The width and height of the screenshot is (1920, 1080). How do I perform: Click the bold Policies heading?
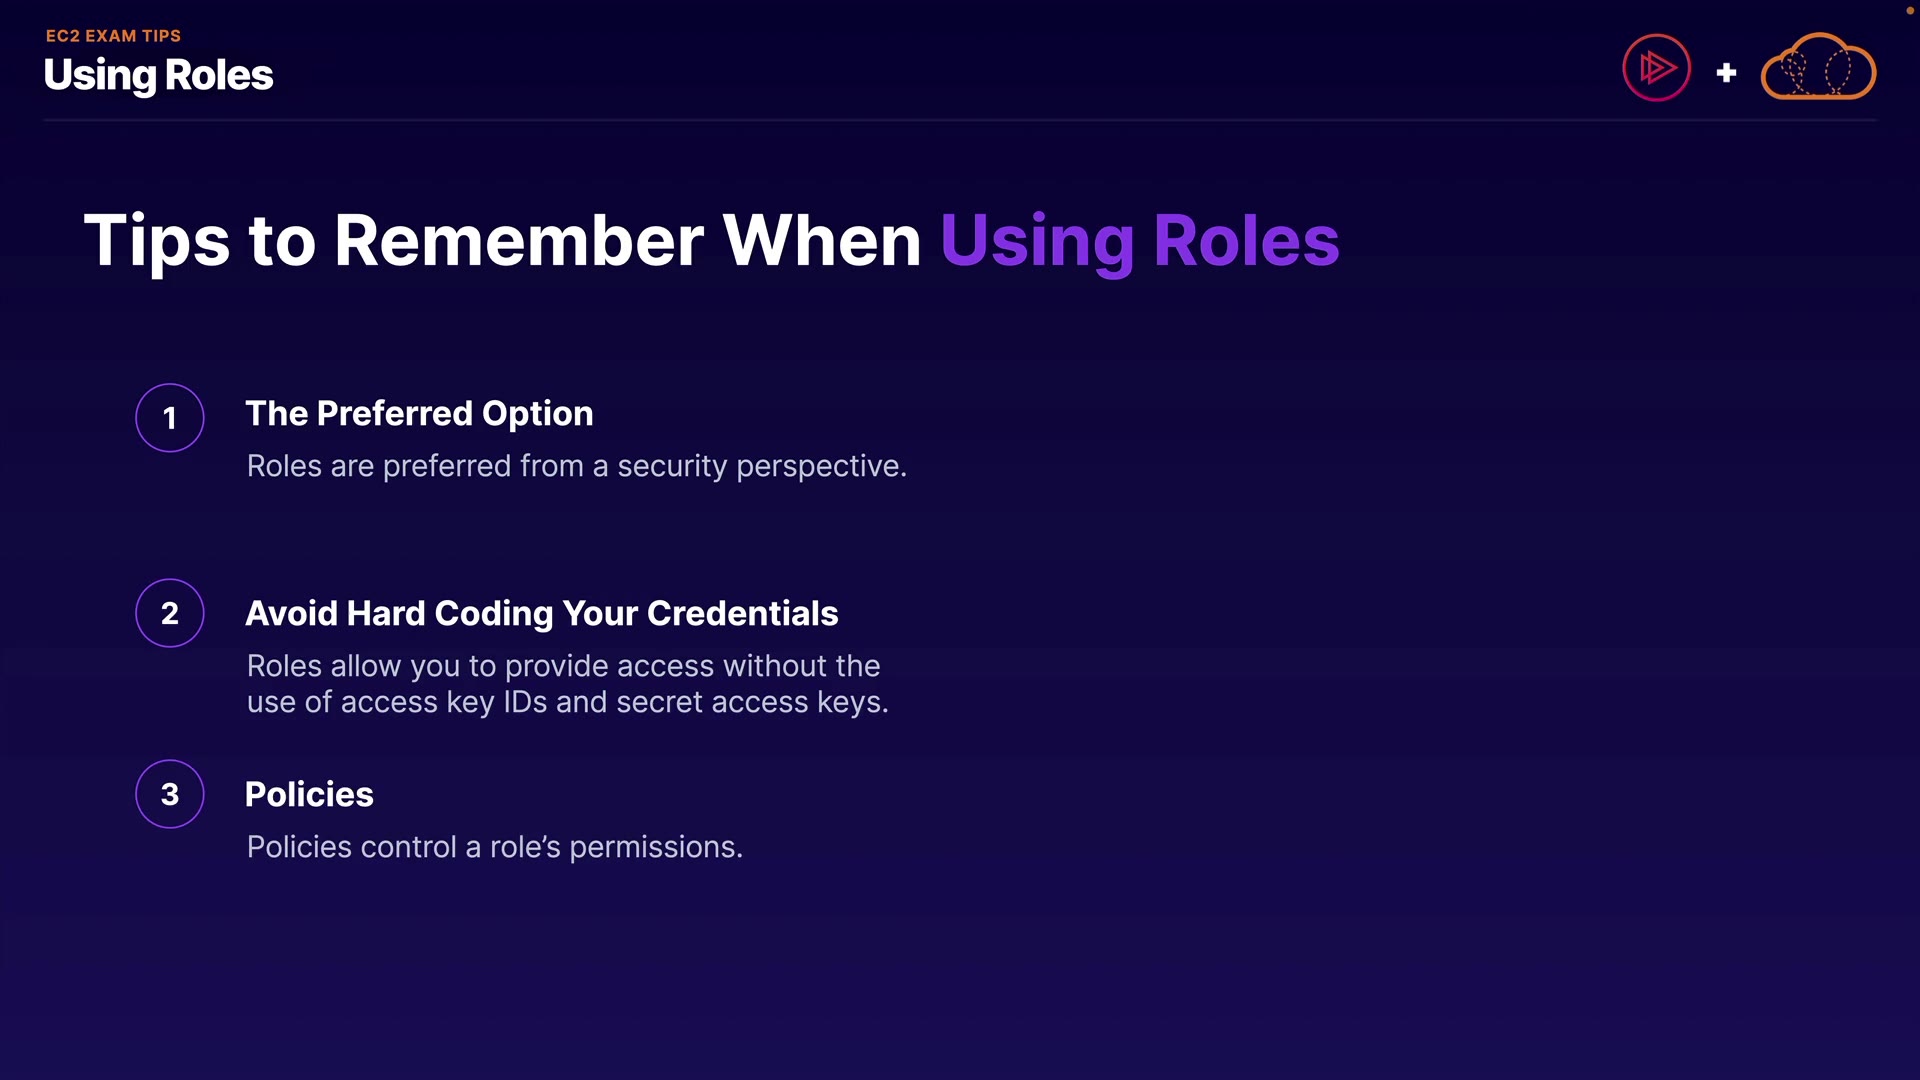pos(309,794)
